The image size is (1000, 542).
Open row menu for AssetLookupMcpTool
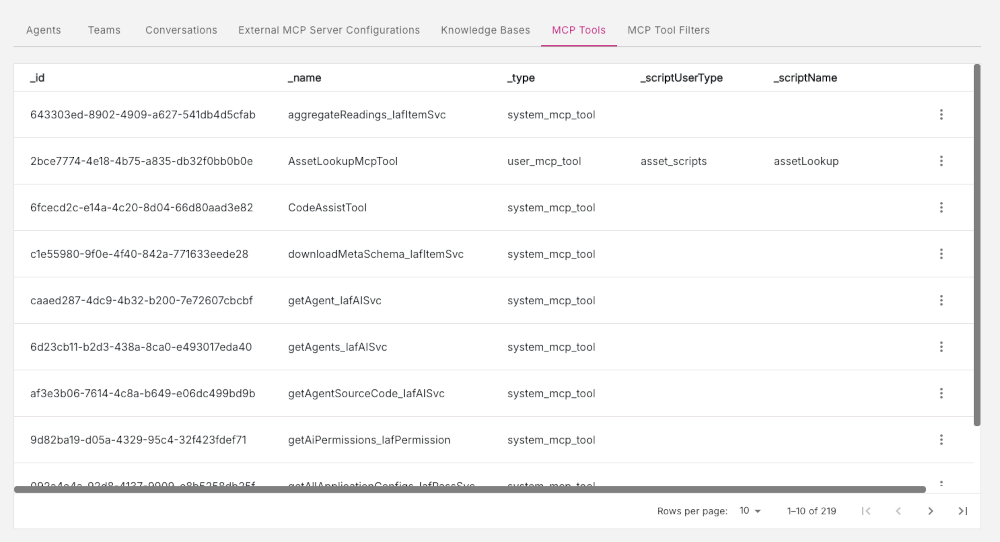pos(941,161)
